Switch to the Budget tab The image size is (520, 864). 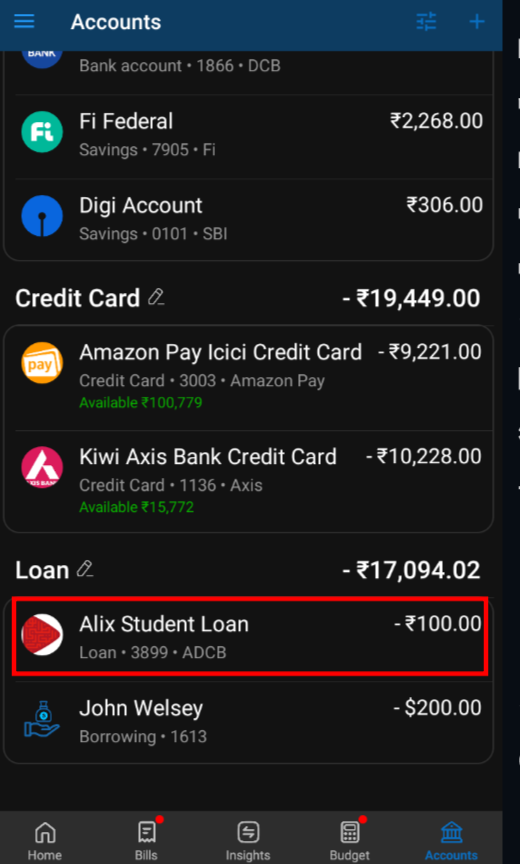349,841
